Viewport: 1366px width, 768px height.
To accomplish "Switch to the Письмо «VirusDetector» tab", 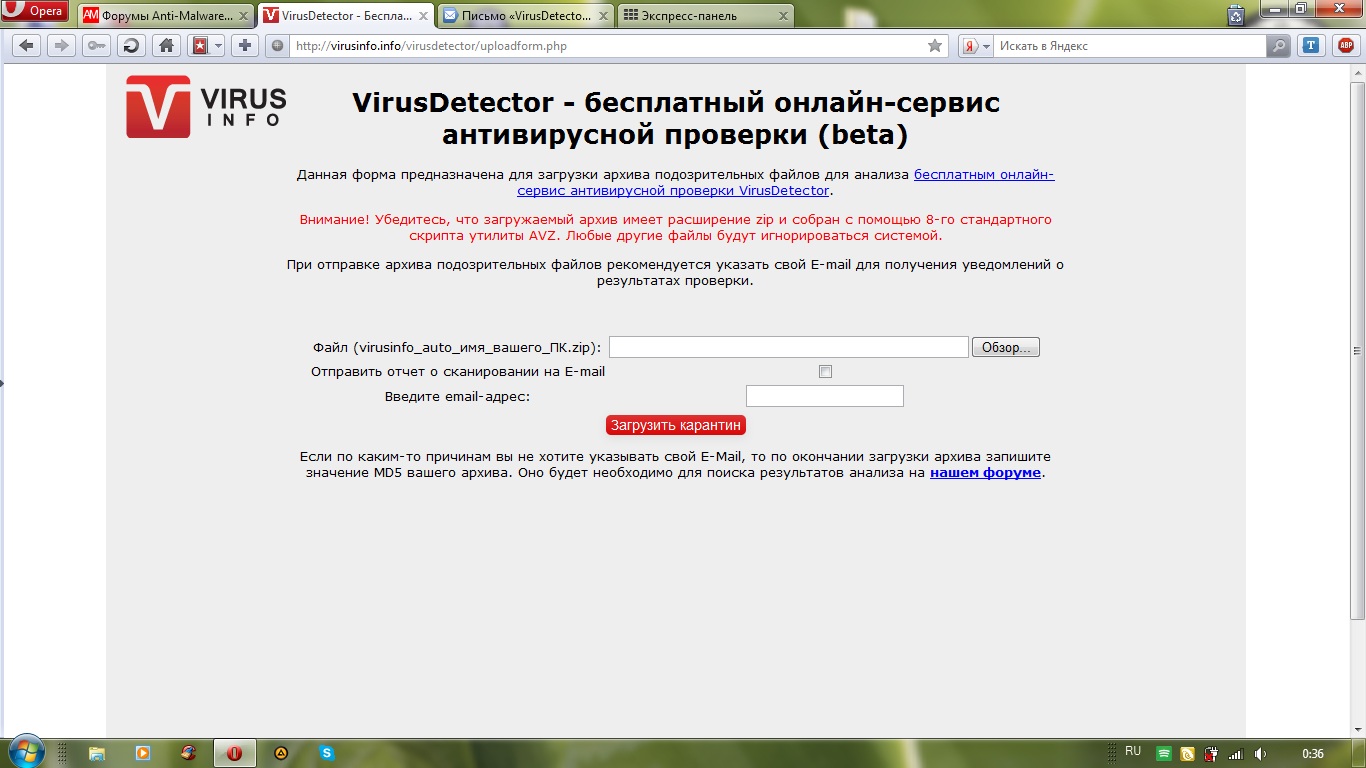I will click(x=526, y=16).
